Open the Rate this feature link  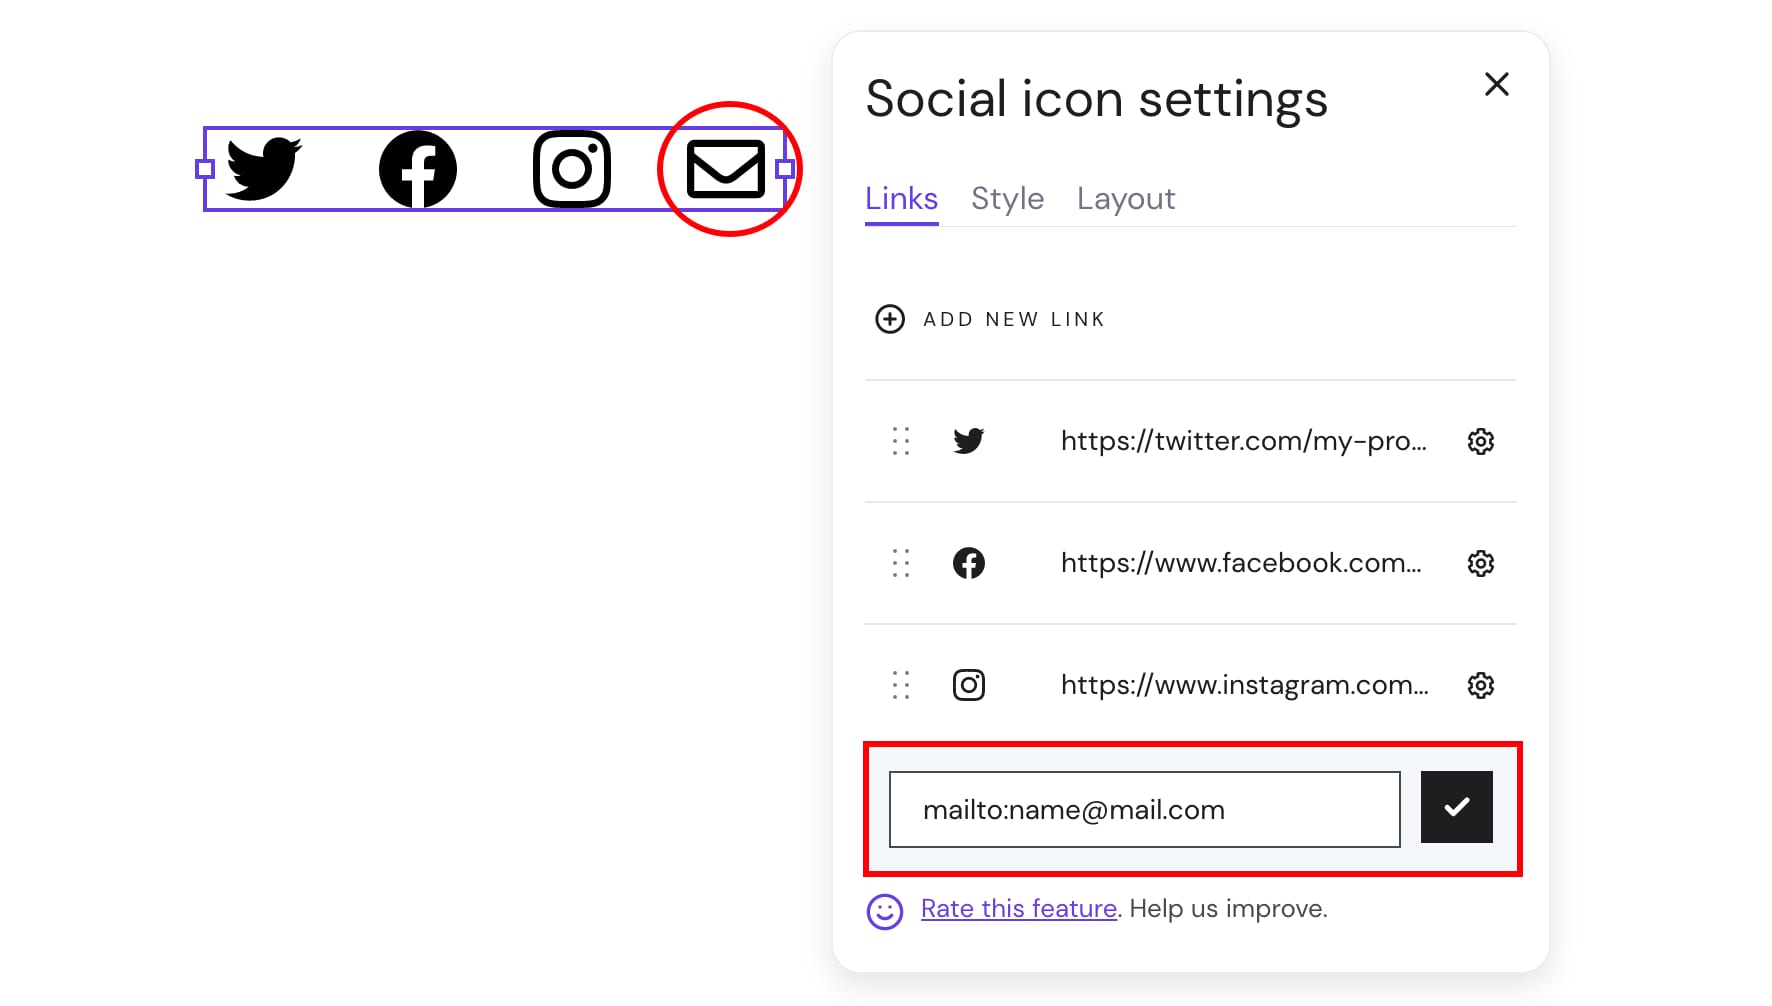(x=1018, y=909)
